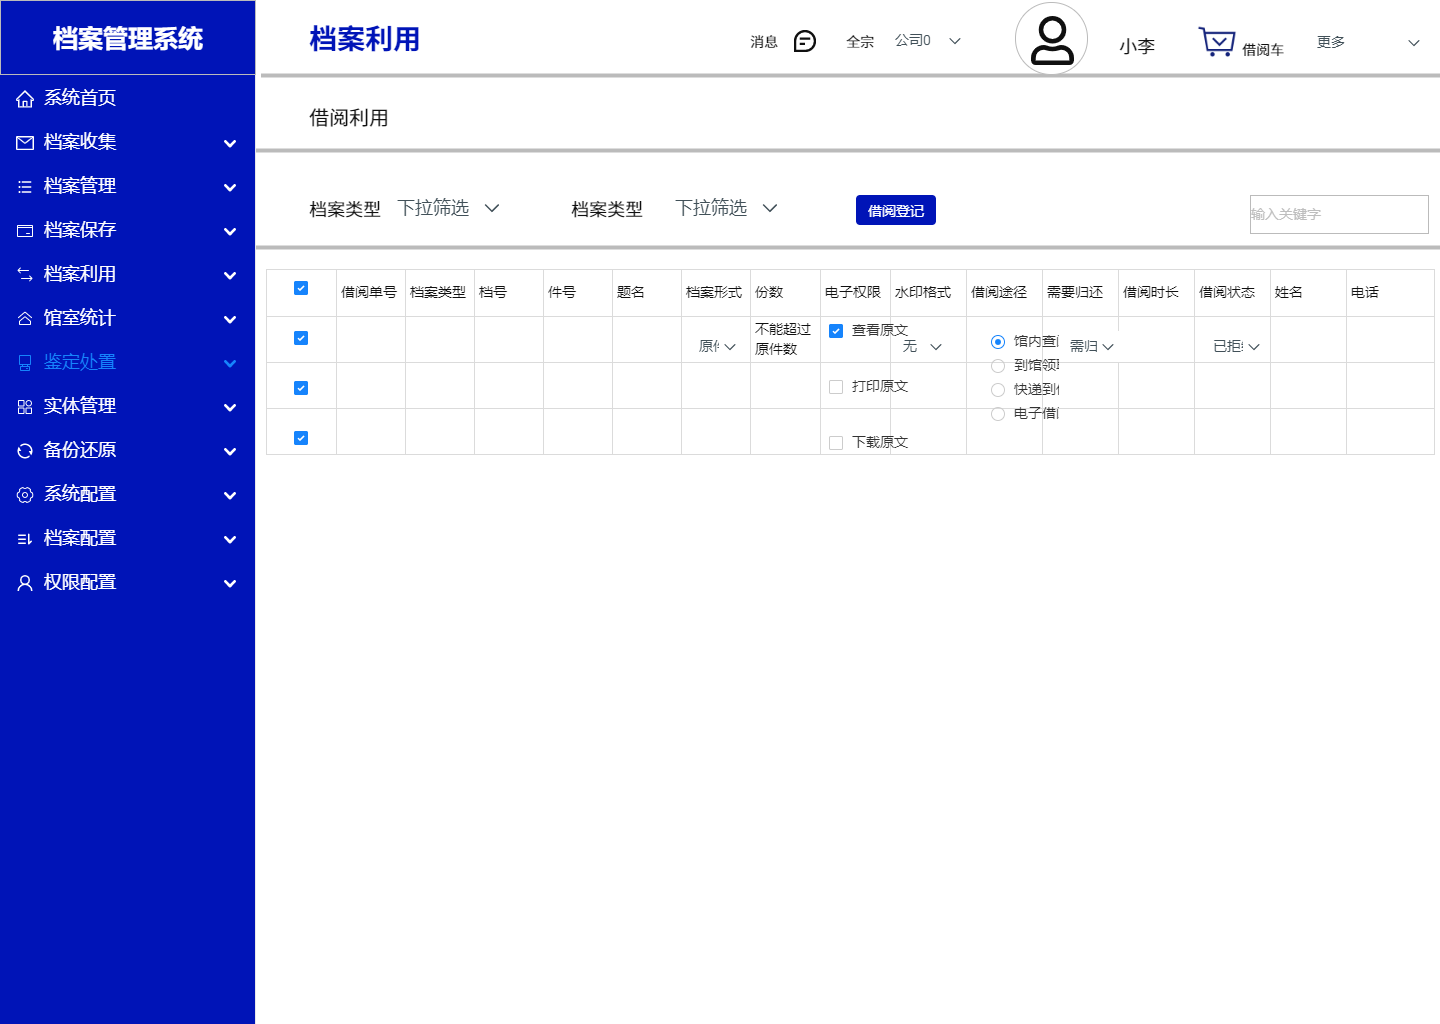Enable the 打印原文 checkbox
1440x1024 pixels.
tap(836, 387)
